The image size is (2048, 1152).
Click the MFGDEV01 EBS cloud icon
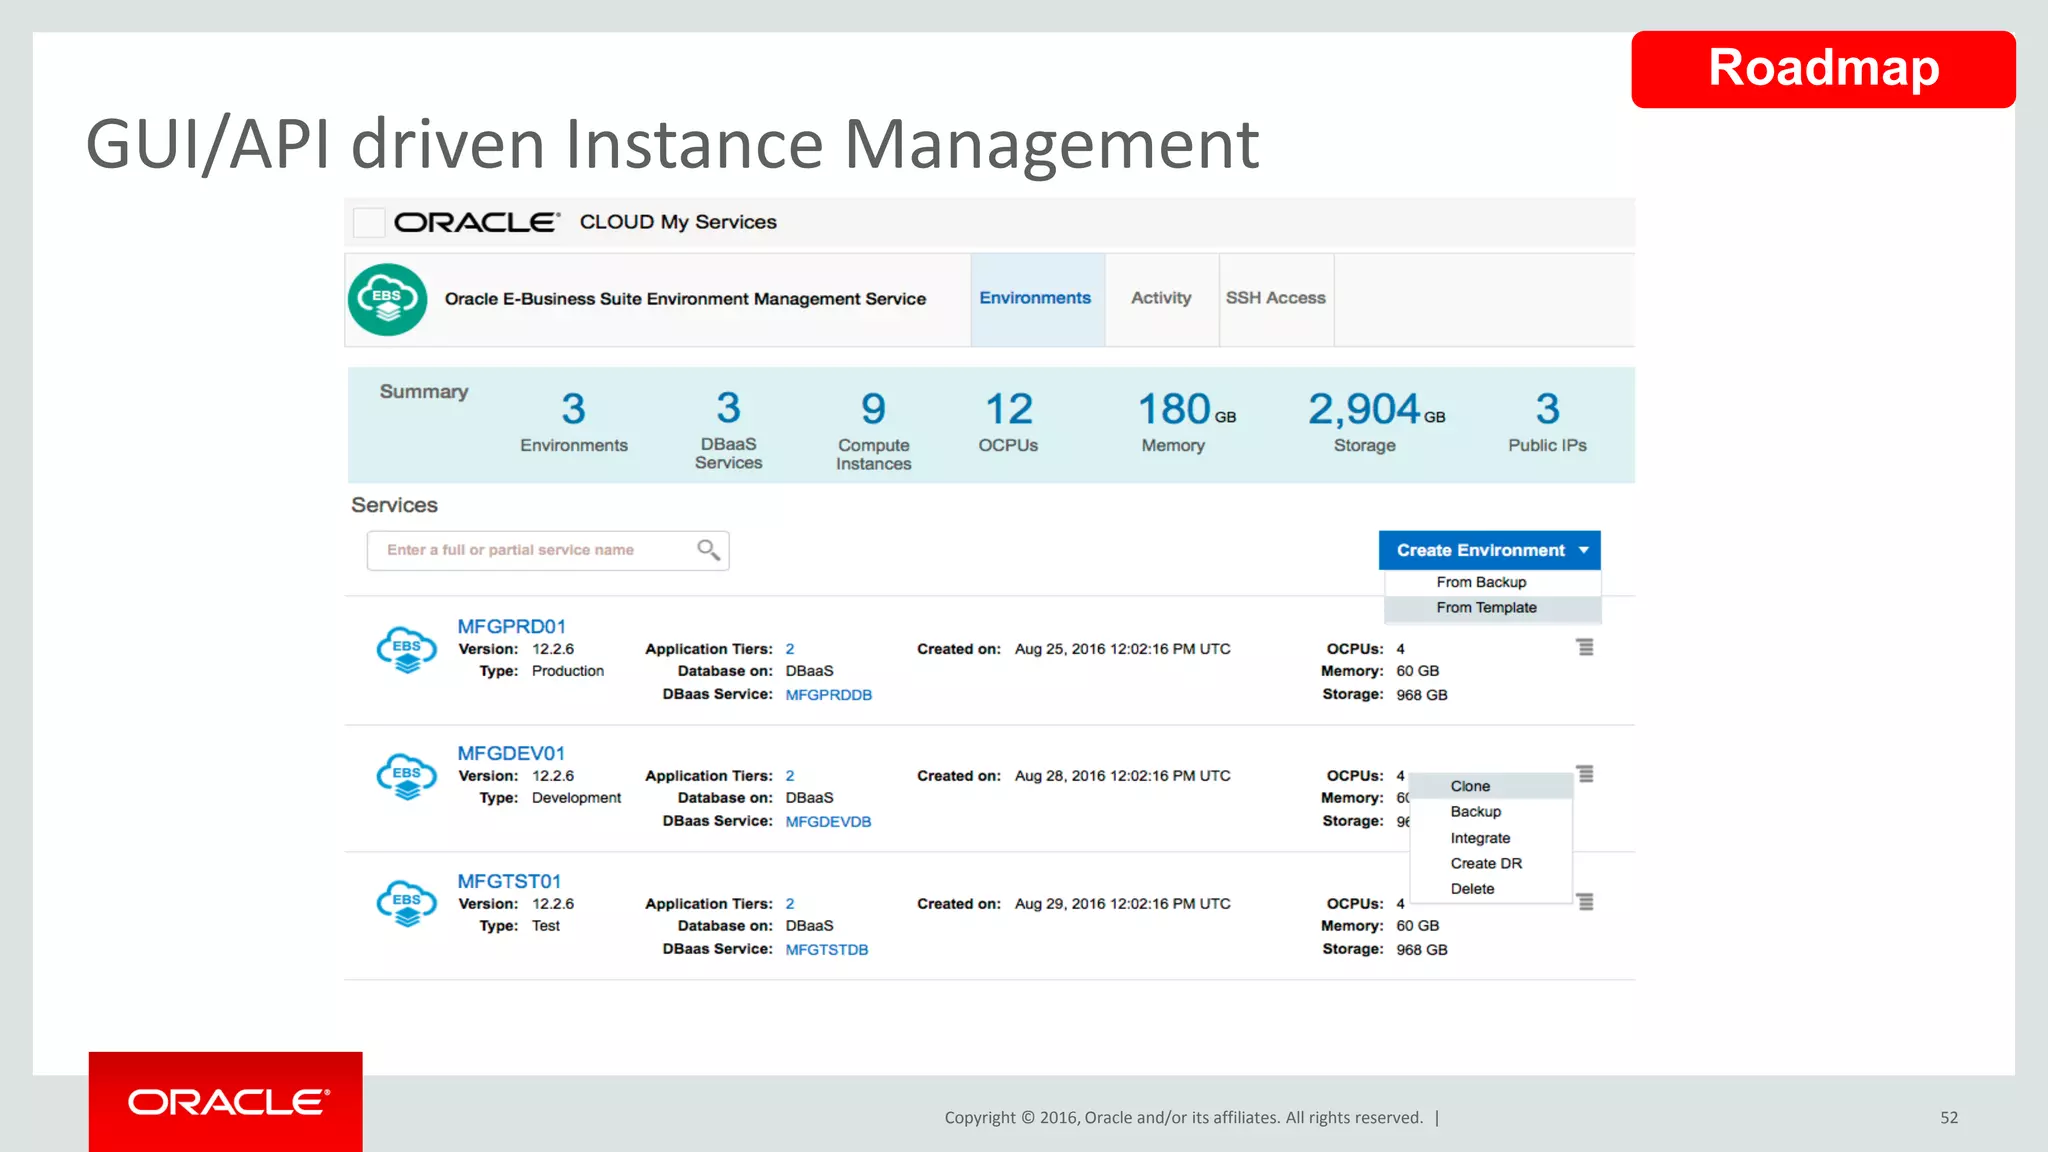click(406, 777)
